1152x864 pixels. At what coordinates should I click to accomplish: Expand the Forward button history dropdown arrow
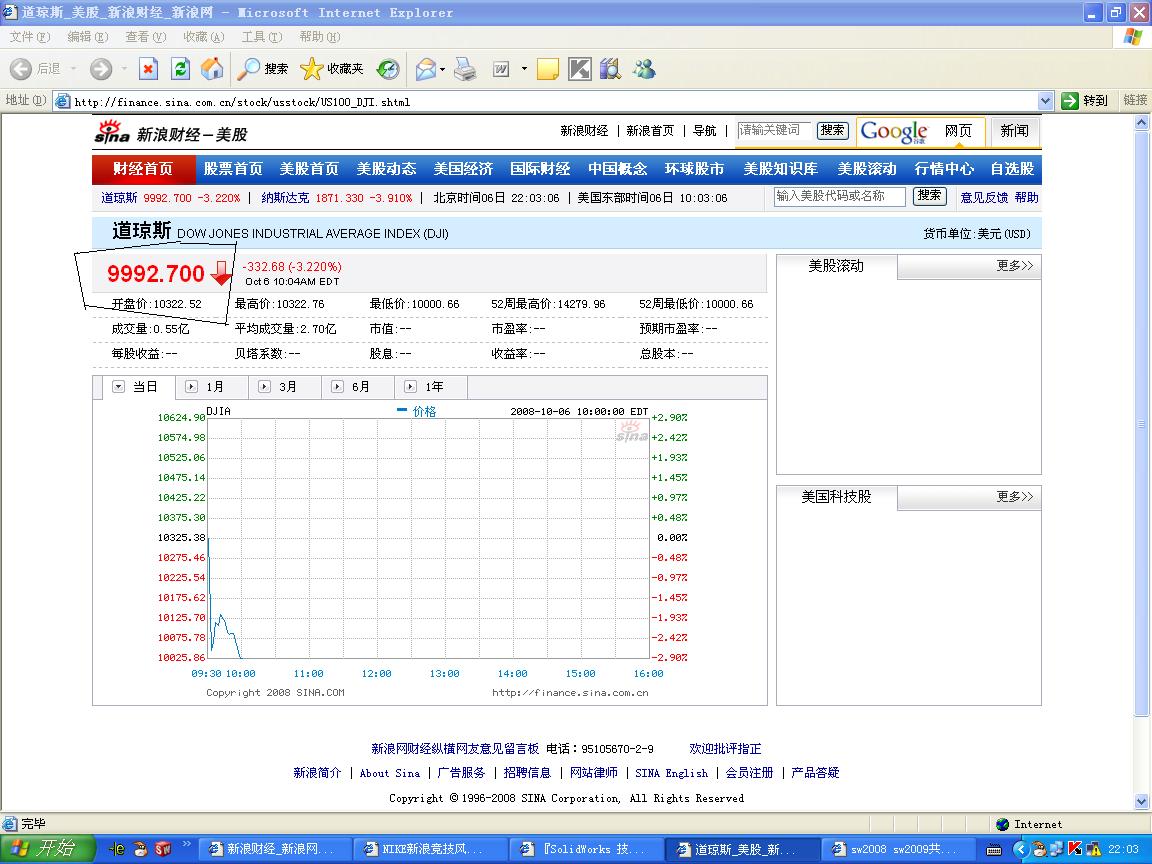124,69
